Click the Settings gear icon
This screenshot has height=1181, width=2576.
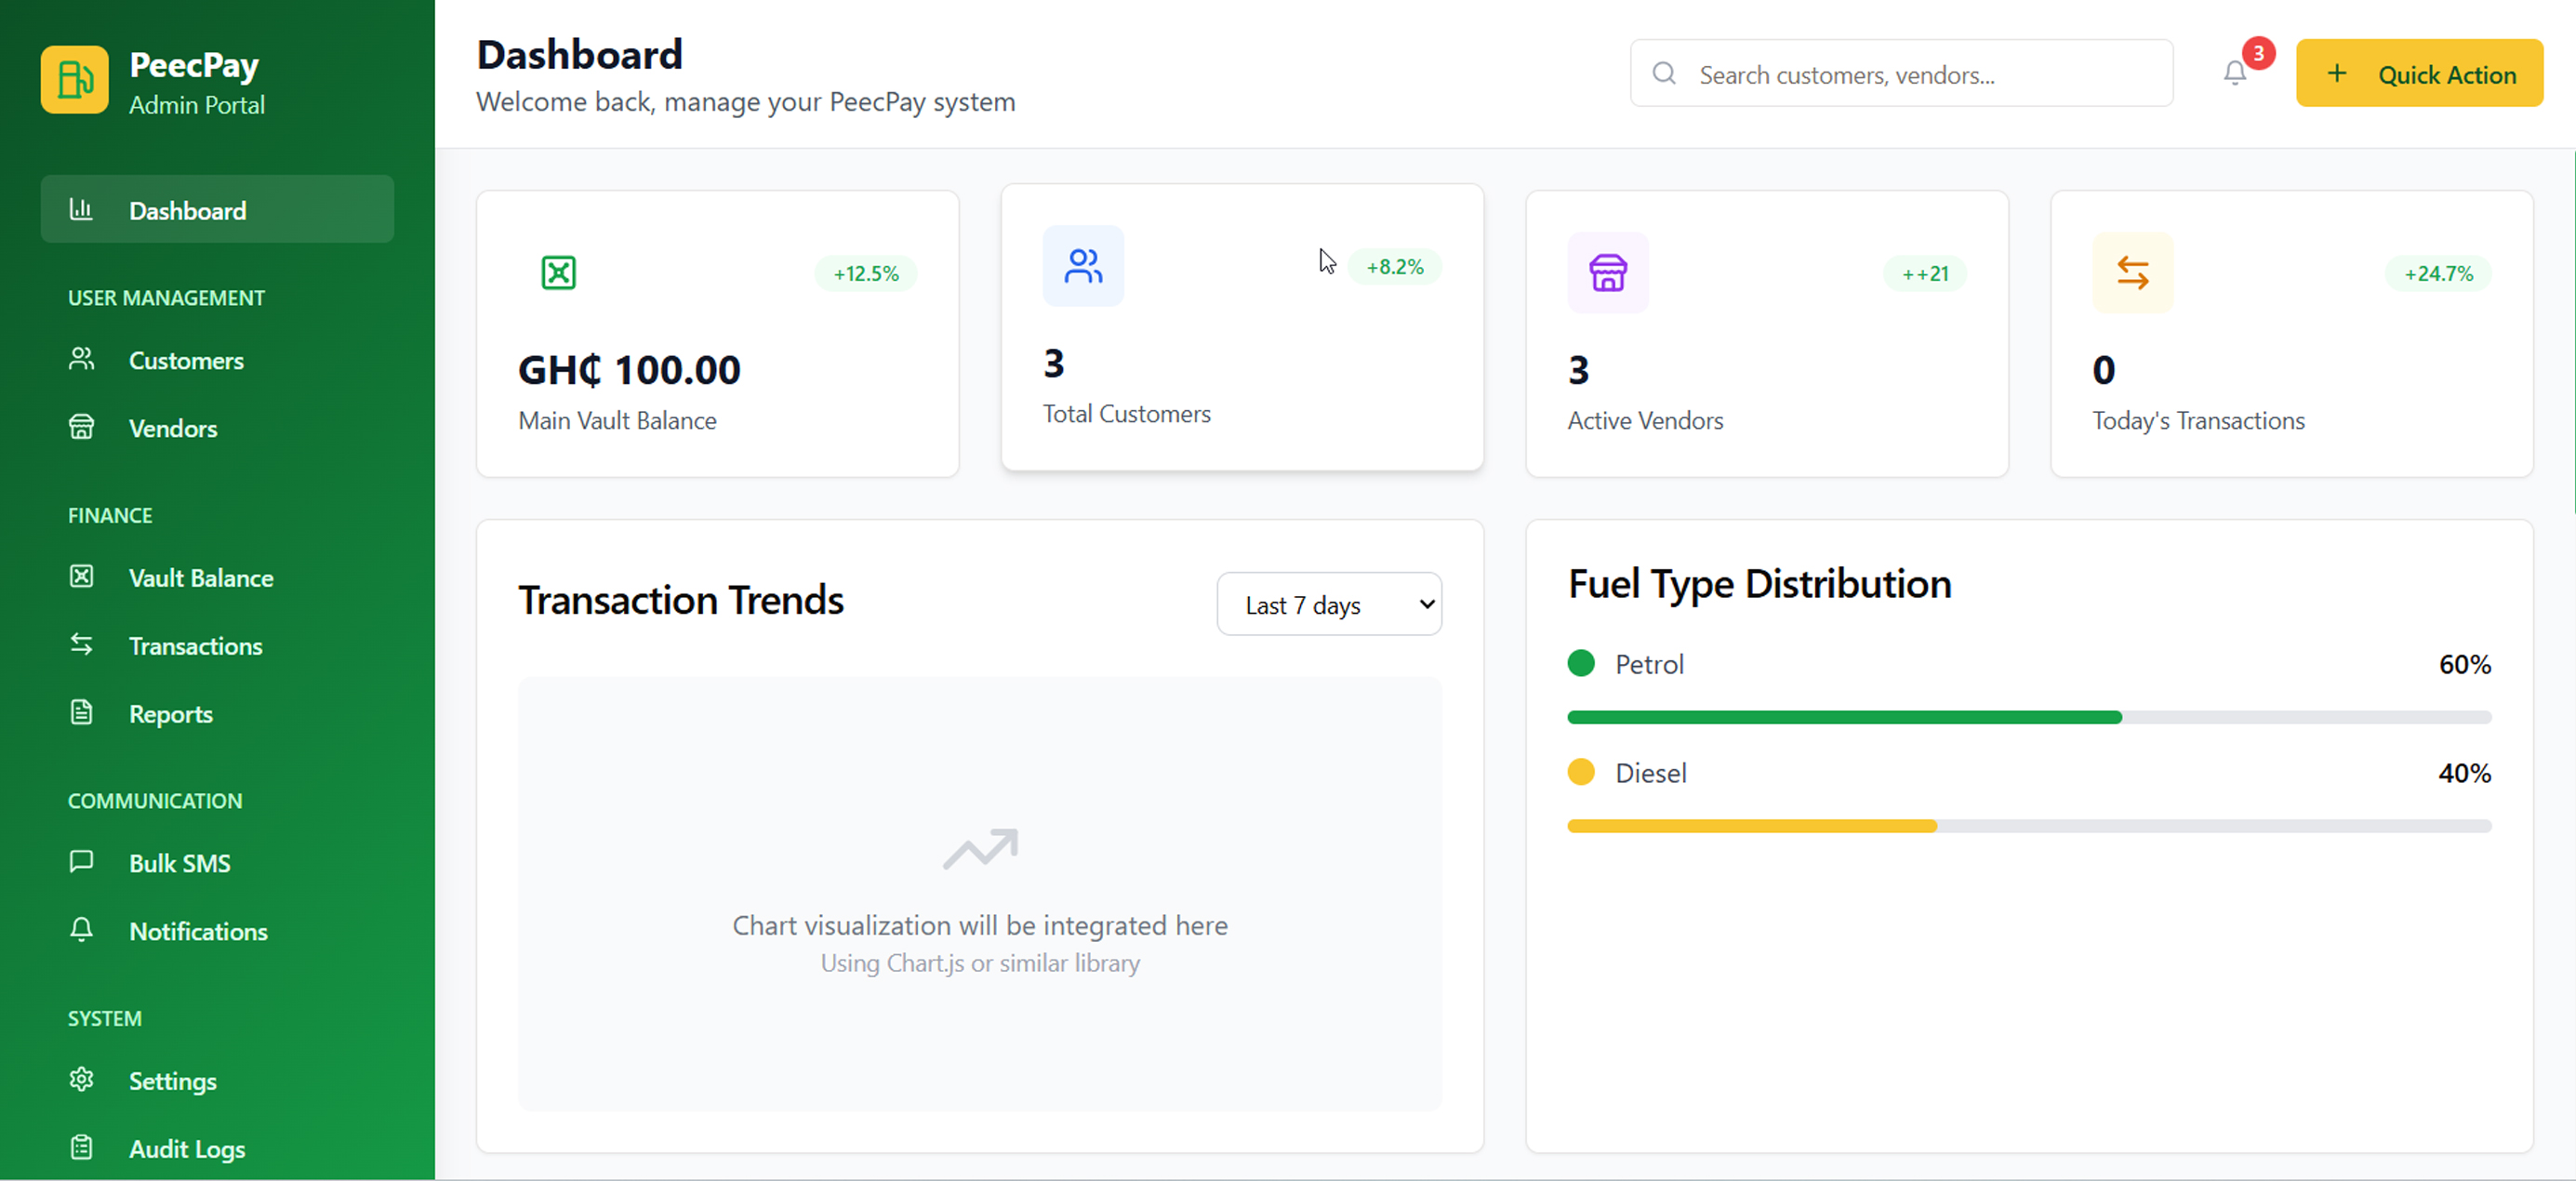81,1080
